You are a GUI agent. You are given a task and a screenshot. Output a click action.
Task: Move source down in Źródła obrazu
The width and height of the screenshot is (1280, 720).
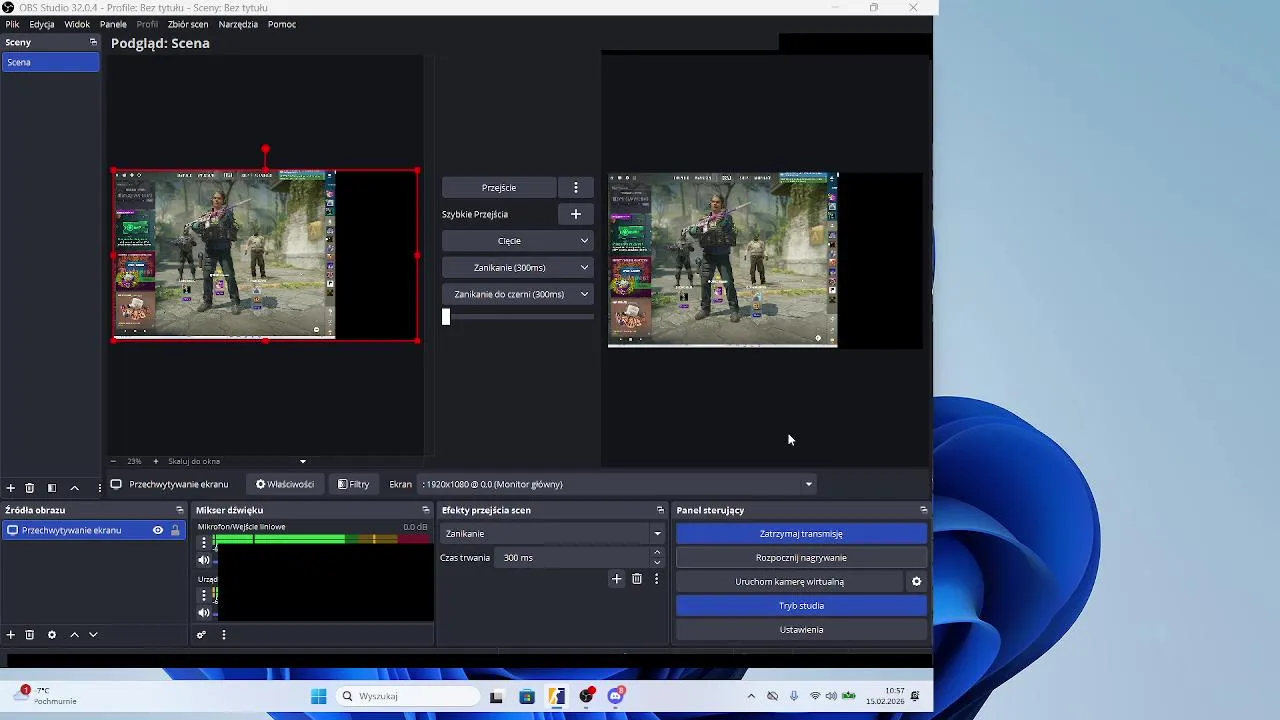(x=93, y=634)
